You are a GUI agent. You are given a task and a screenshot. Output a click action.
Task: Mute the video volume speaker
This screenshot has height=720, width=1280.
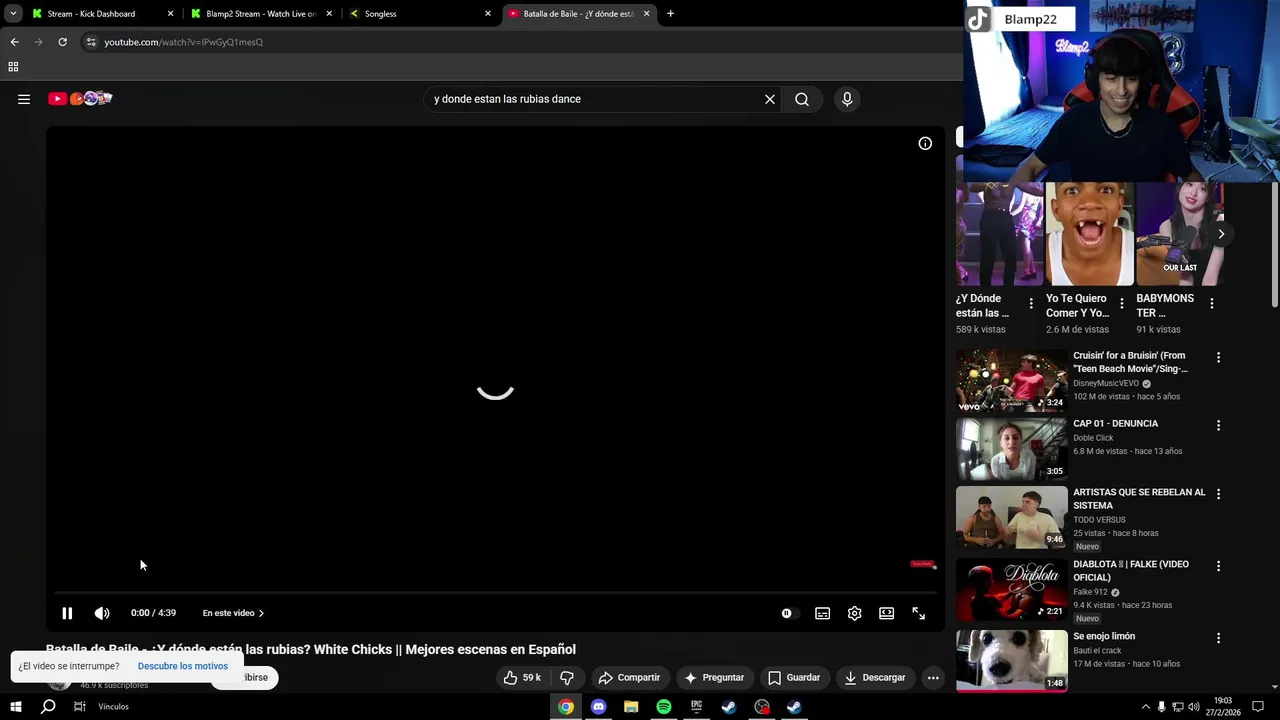coord(102,613)
